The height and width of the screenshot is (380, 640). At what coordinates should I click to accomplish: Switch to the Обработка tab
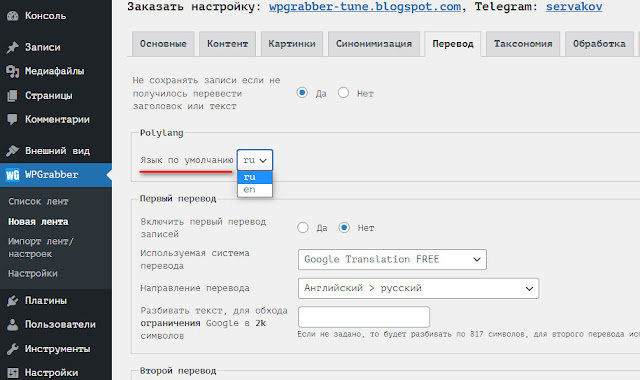click(599, 44)
